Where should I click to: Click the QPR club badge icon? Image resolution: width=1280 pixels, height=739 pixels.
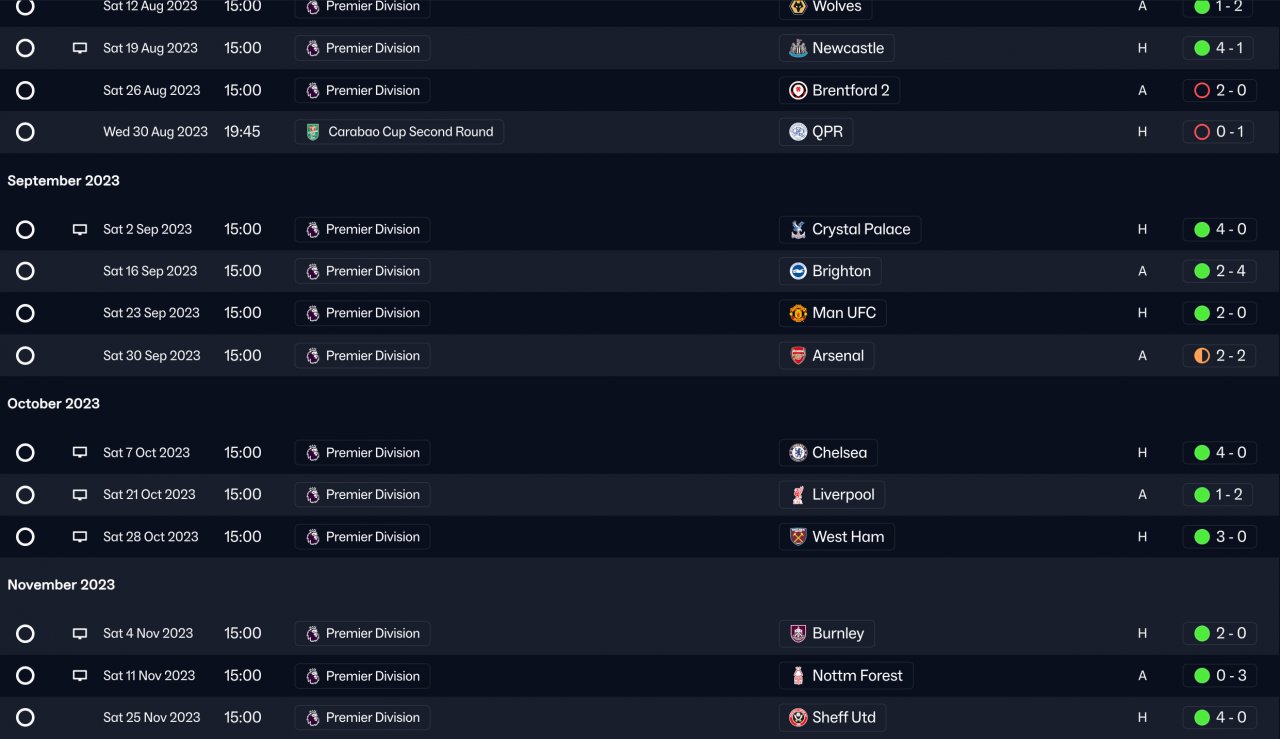[798, 132]
